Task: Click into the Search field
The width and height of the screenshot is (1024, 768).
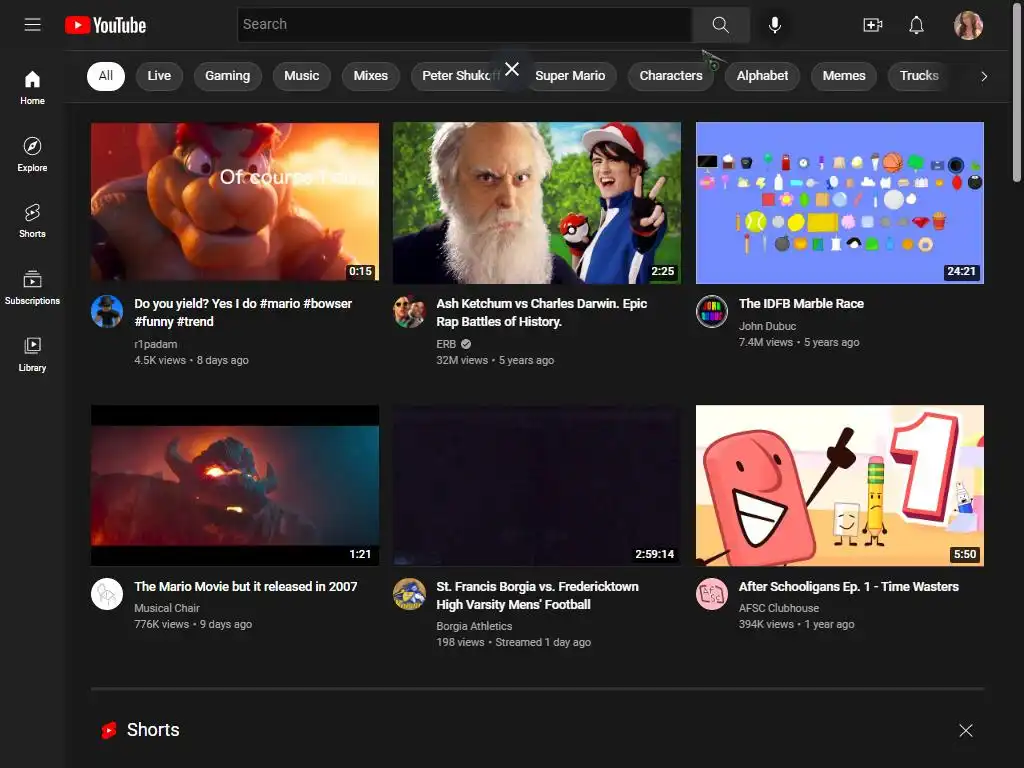Action: click(x=464, y=25)
